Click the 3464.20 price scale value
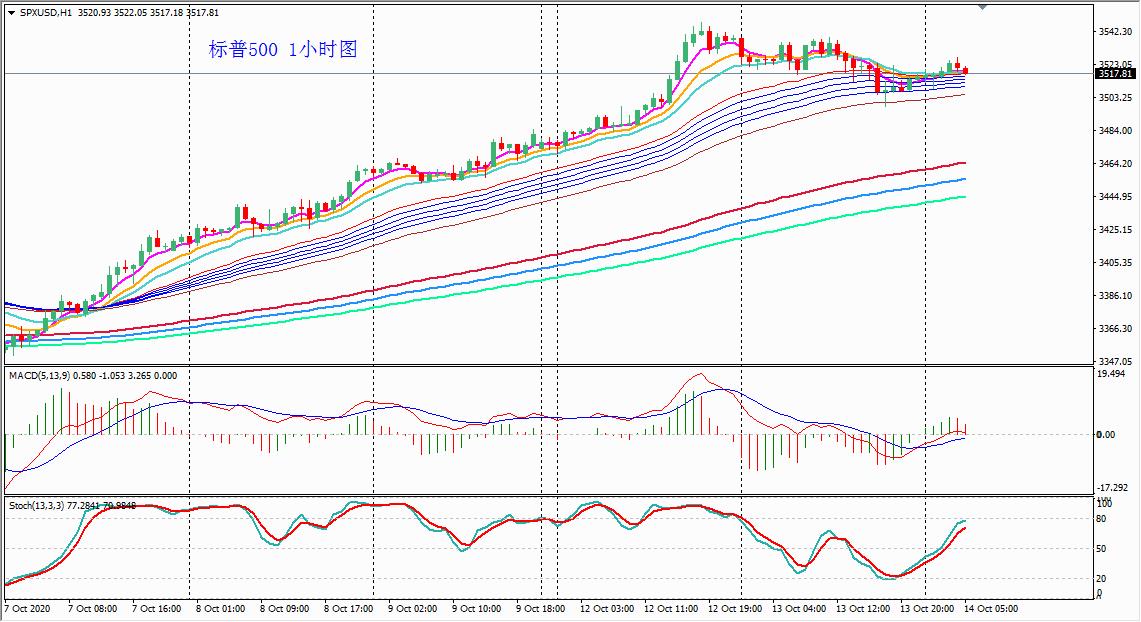Screen dimensions: 1141x622 click(1114, 164)
